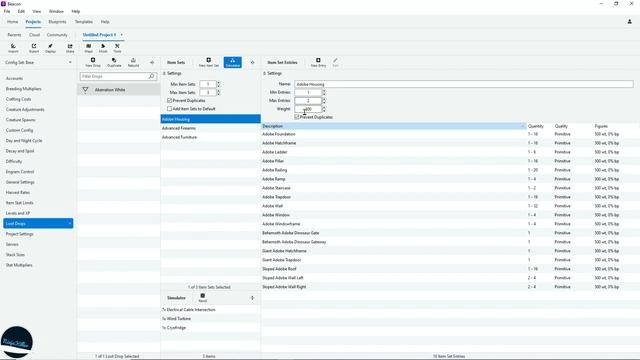640x360 pixels.
Task: Open the Untitled Project tab dropdown arrow
Action: tap(122, 35)
